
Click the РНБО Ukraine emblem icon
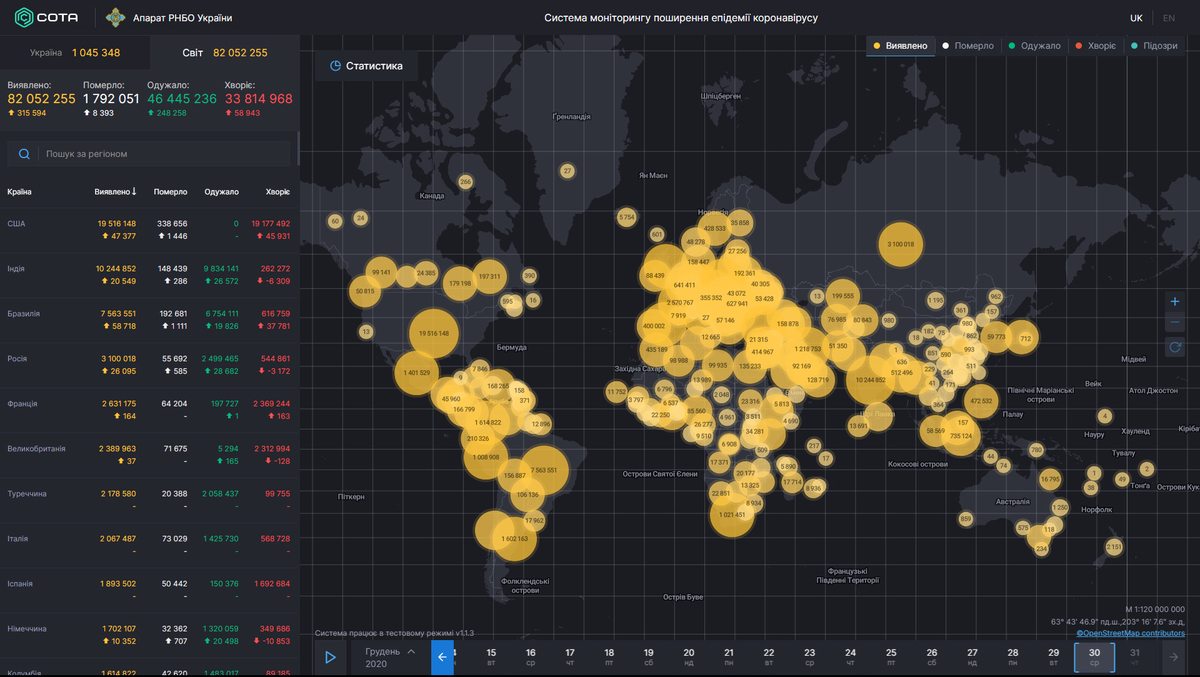116,17
